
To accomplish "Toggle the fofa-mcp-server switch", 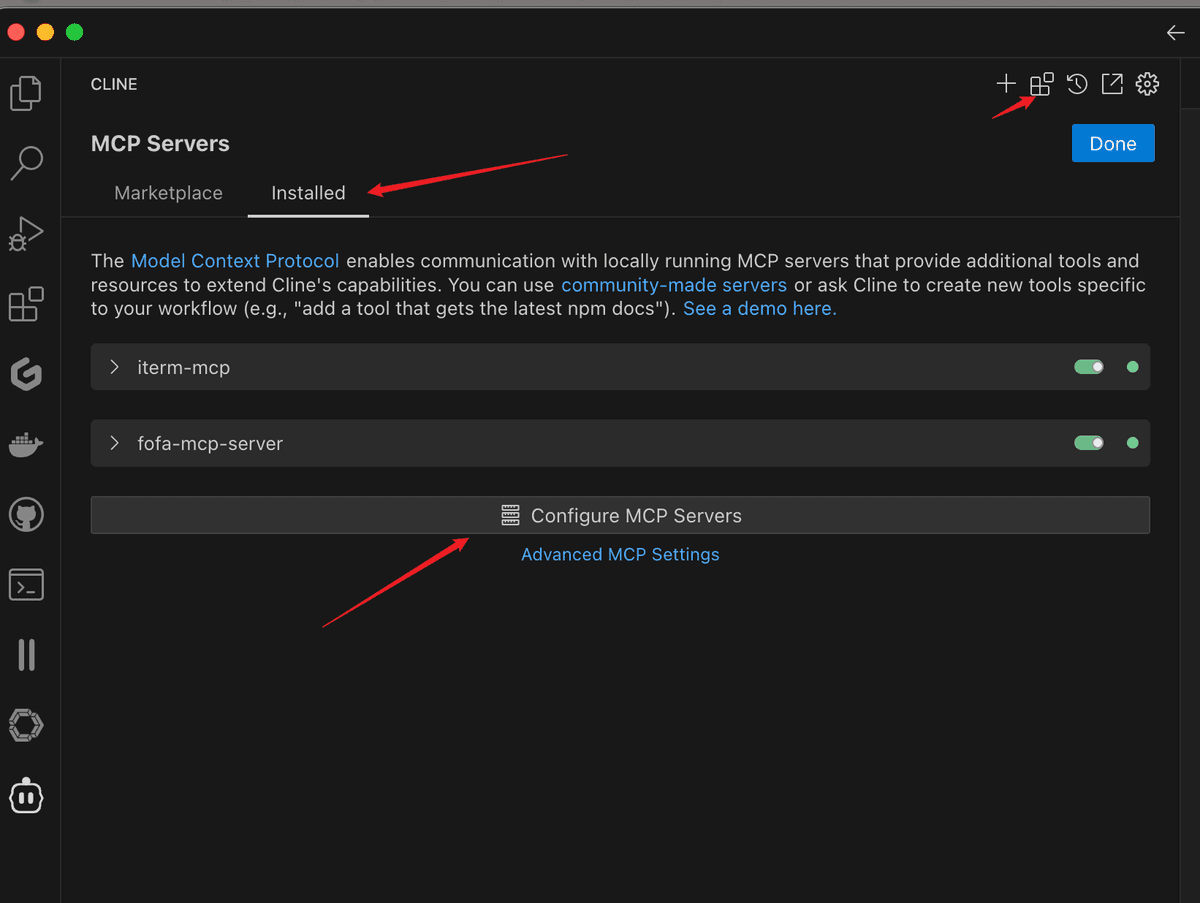I will (1089, 442).
